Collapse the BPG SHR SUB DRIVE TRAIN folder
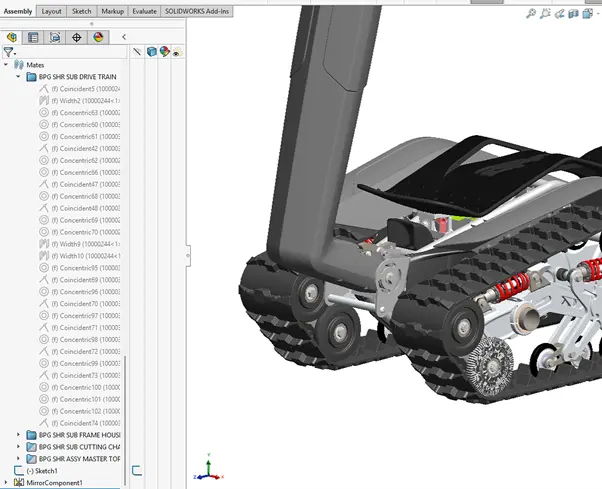The height and width of the screenshot is (489, 602). (18, 76)
